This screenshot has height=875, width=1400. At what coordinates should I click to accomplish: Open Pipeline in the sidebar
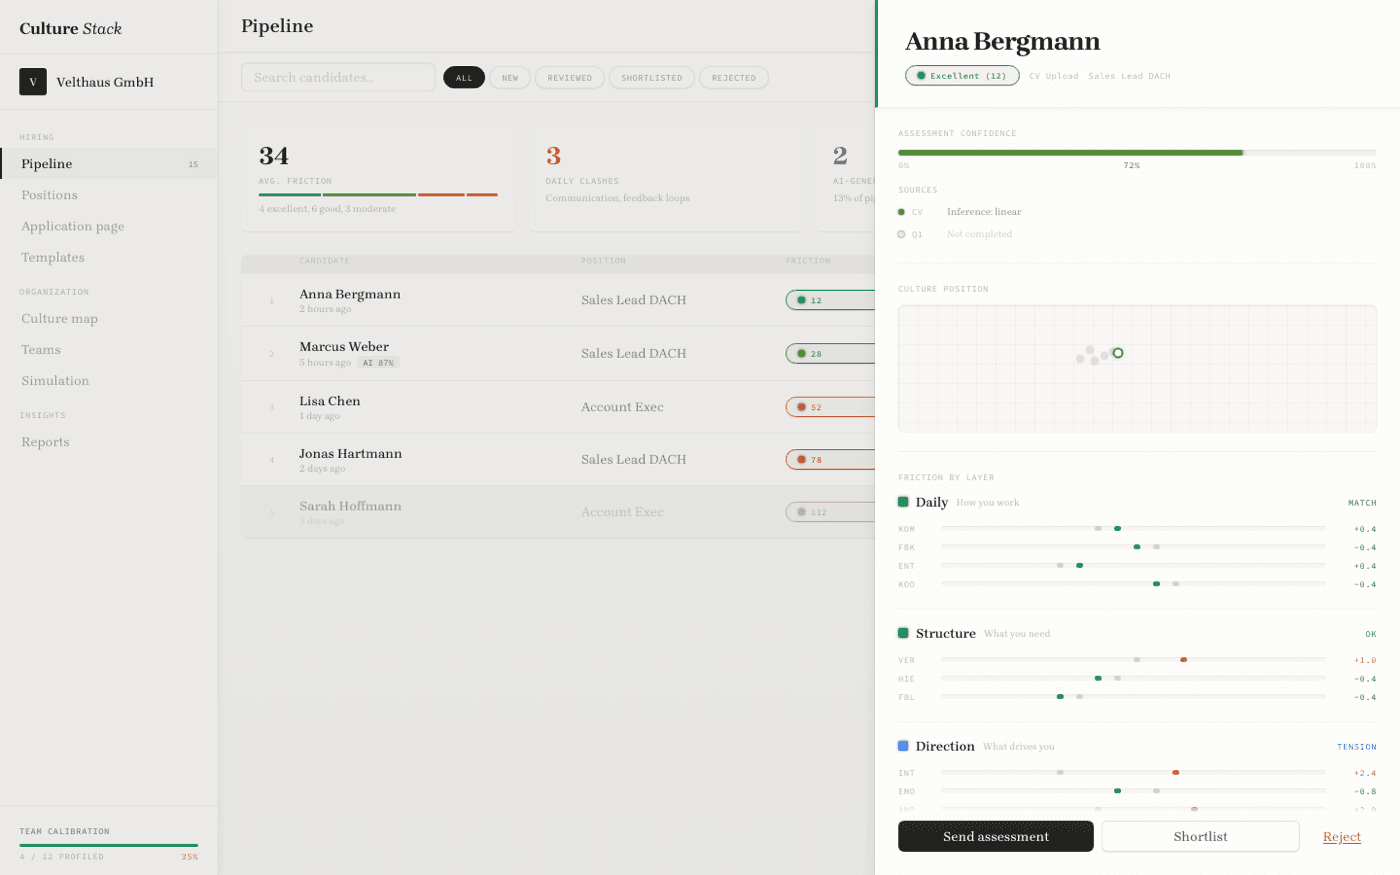tap(109, 164)
